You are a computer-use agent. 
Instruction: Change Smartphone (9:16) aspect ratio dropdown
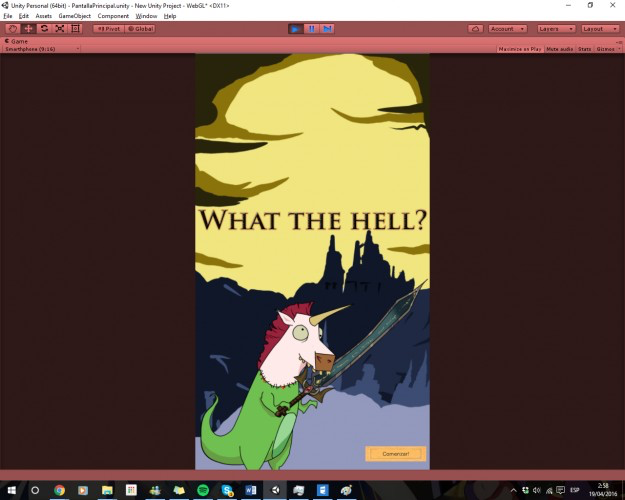pyautogui.click(x=41, y=49)
